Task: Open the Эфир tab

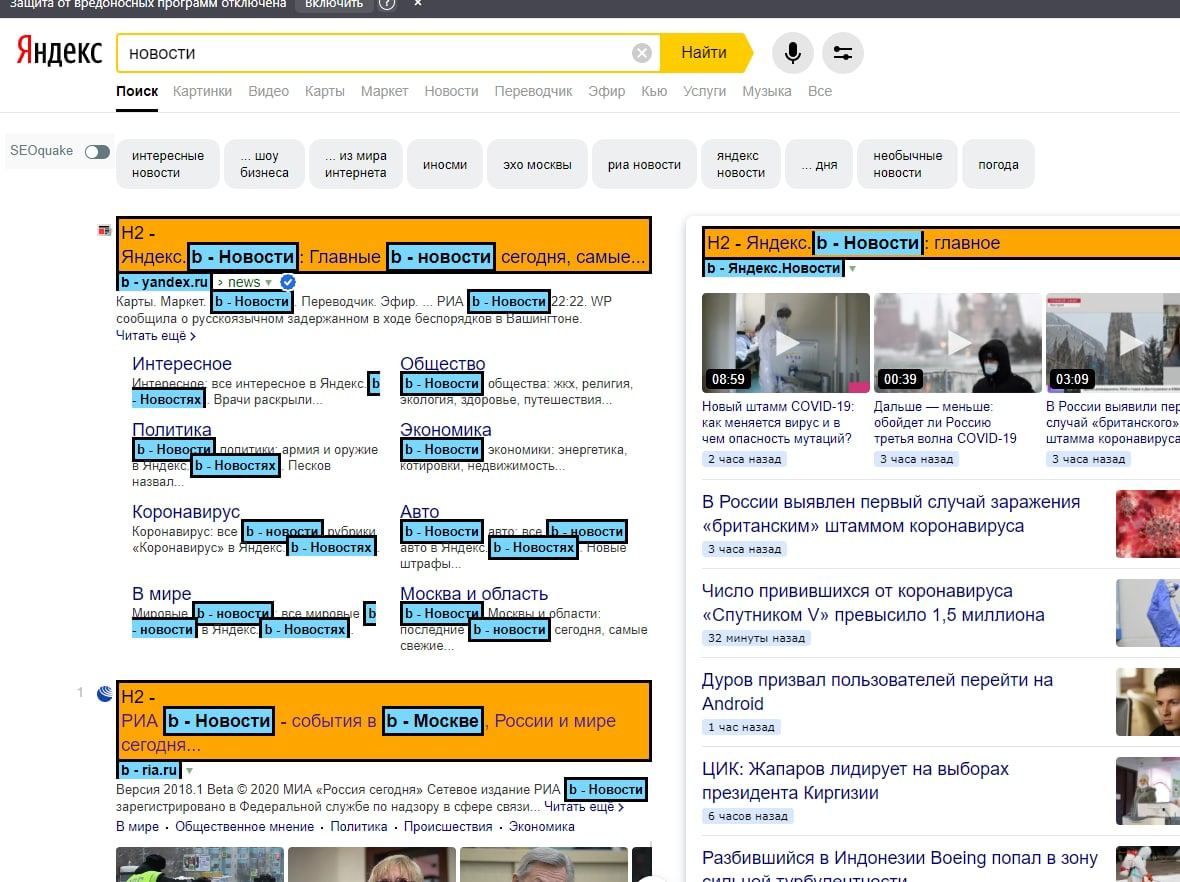Action: pos(607,91)
